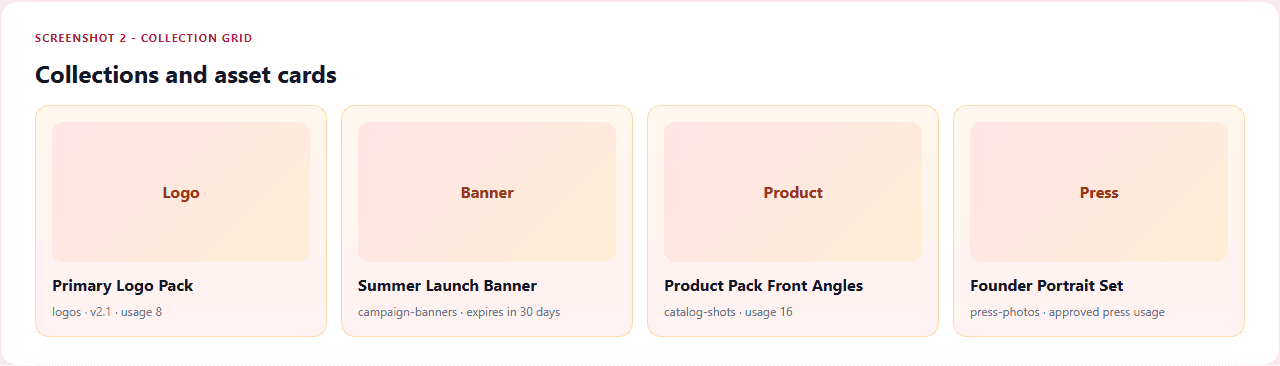Open the Logo thumbnail preview
This screenshot has width=1280, height=366.
point(181,192)
